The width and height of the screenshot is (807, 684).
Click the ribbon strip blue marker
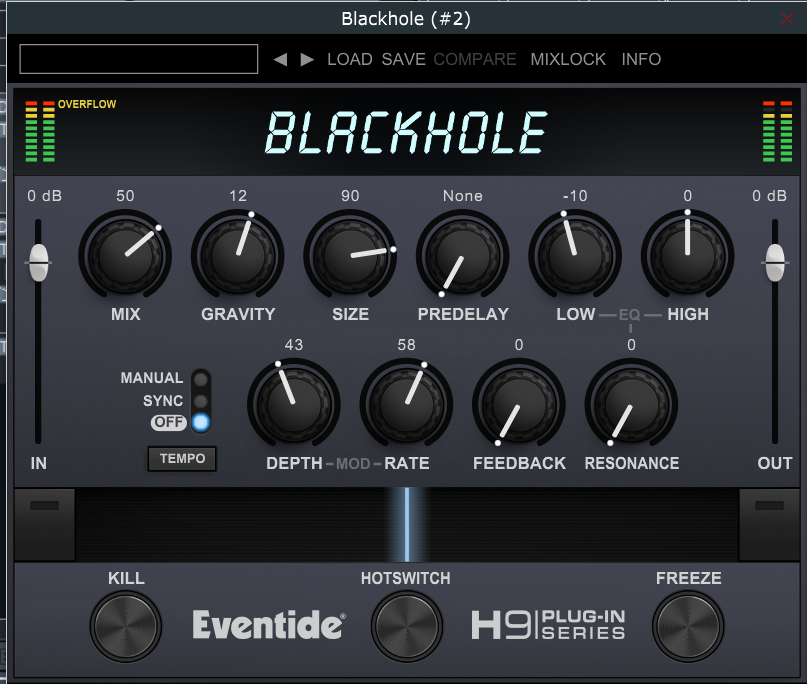[407, 524]
